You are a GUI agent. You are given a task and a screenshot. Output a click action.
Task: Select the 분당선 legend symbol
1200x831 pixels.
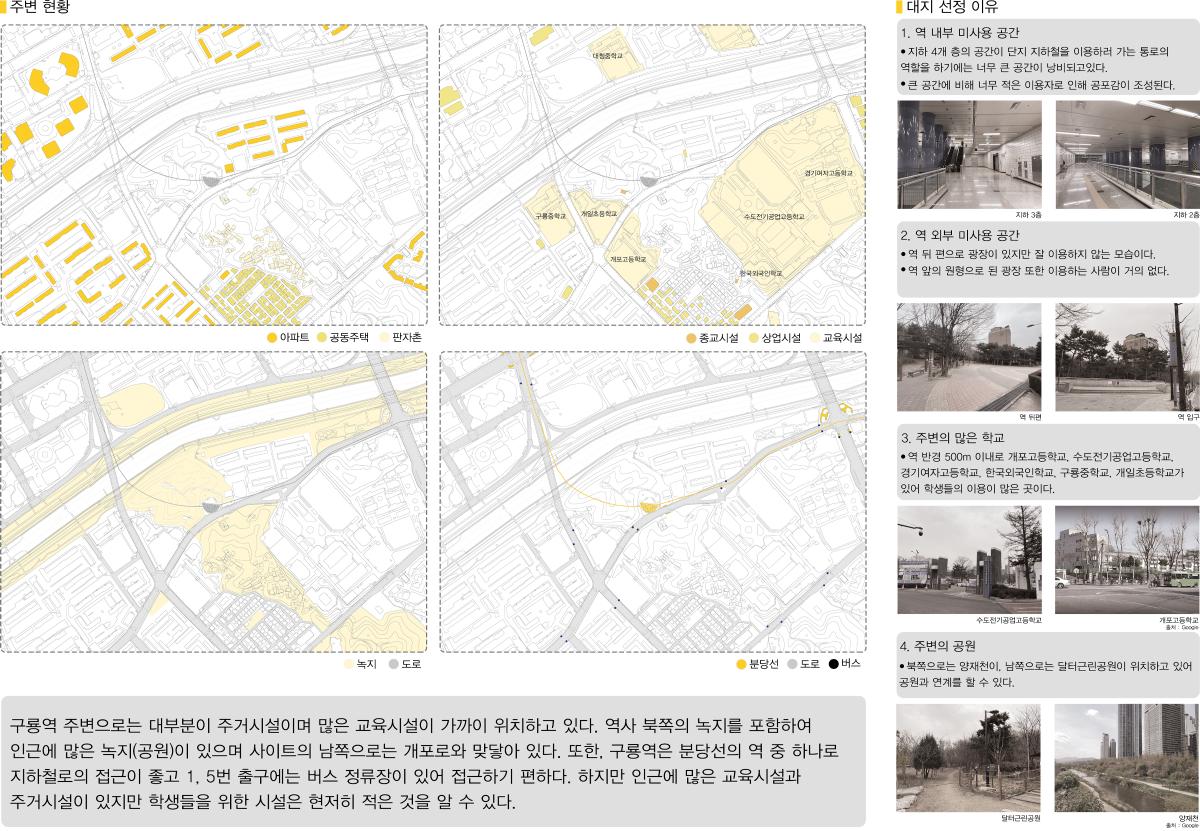click(x=742, y=662)
